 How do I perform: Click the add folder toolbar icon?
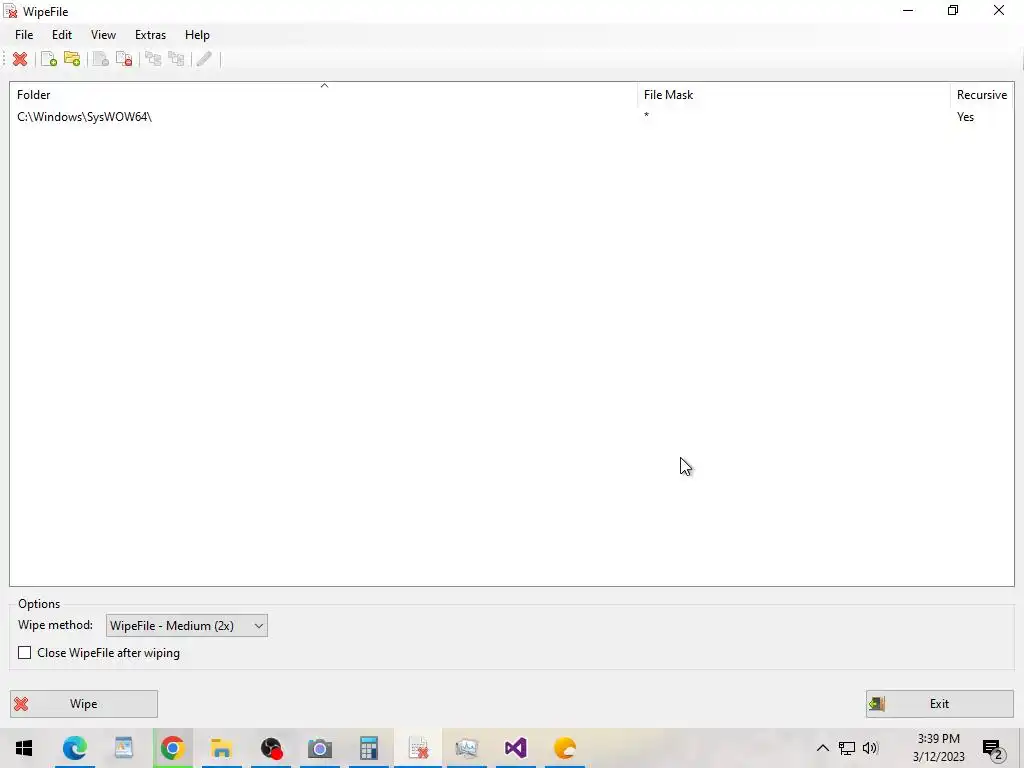(72, 59)
